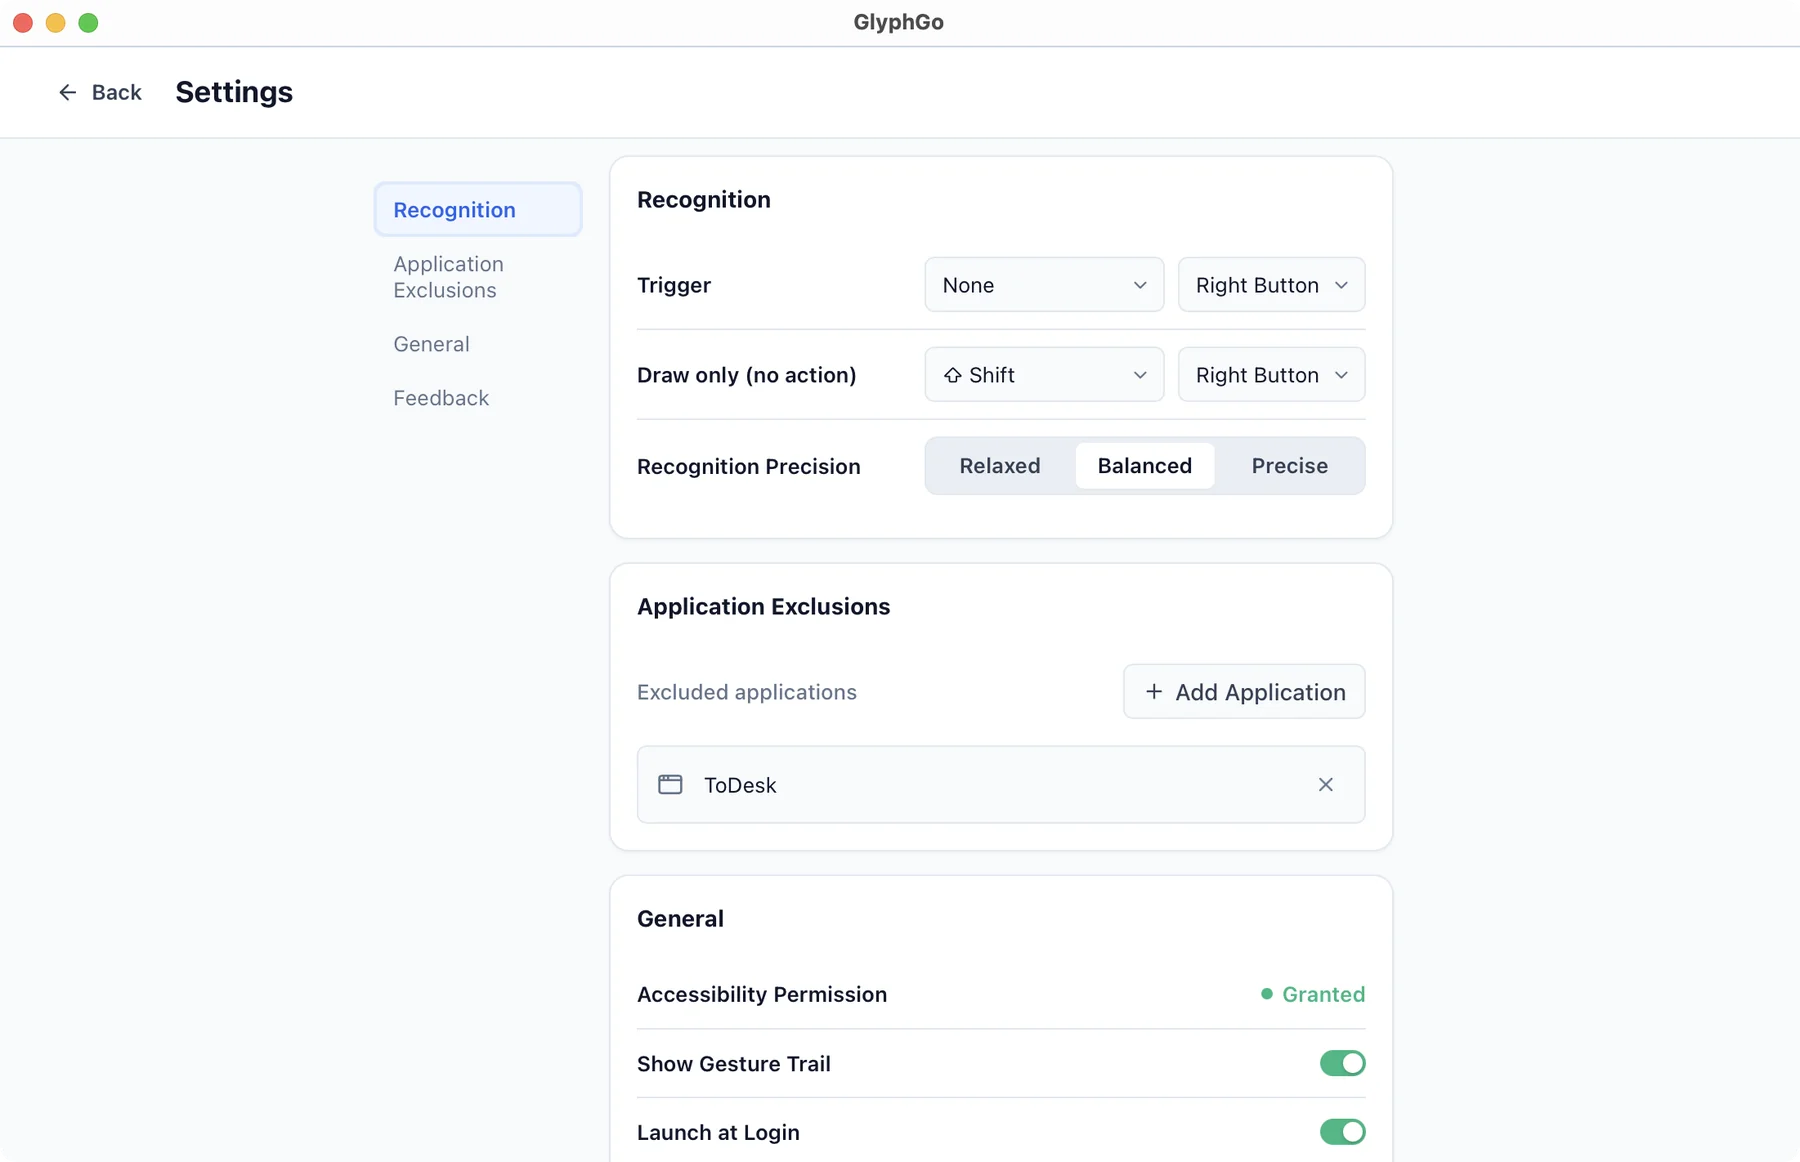The width and height of the screenshot is (1800, 1162).
Task: Click the ToDesk application name
Action: point(740,785)
